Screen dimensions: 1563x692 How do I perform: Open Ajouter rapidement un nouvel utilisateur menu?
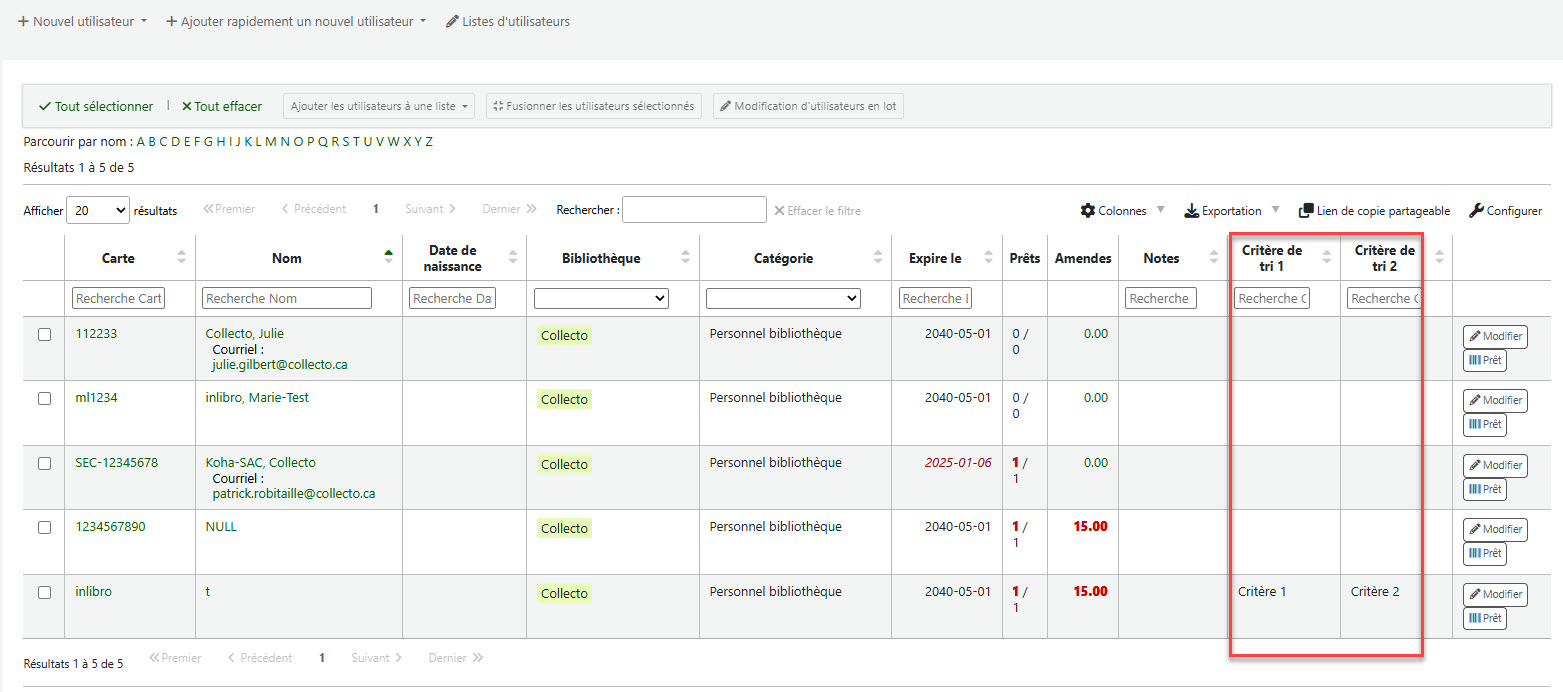point(296,21)
